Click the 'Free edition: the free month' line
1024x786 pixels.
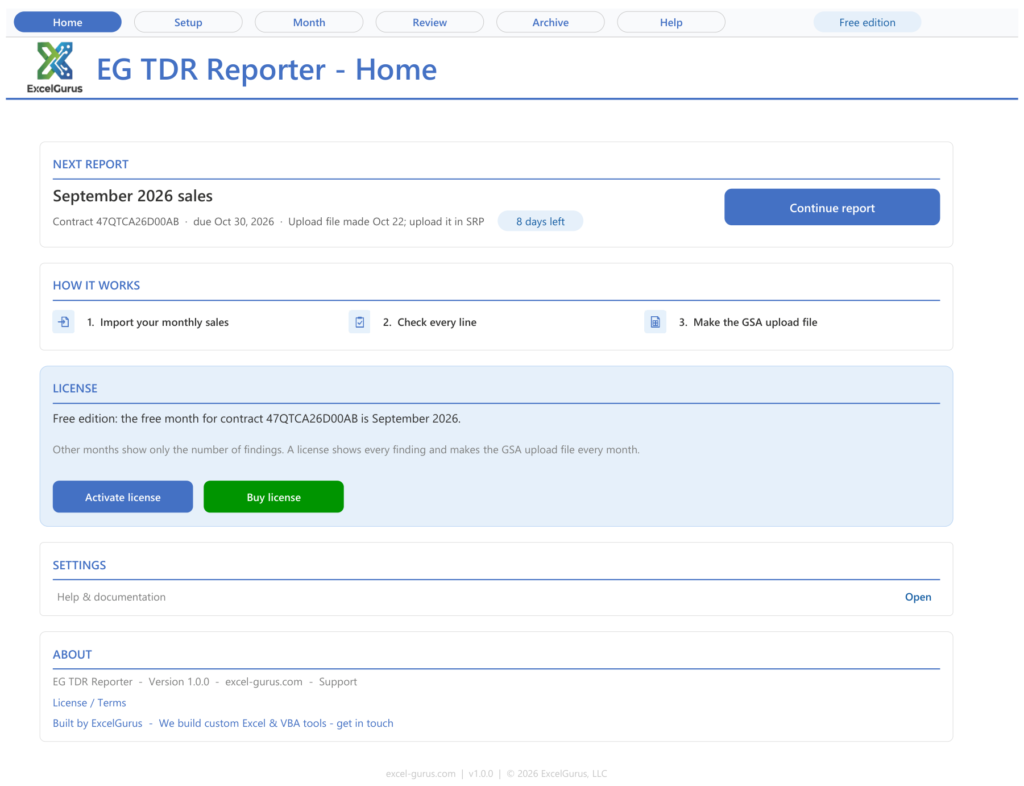[x=257, y=418]
